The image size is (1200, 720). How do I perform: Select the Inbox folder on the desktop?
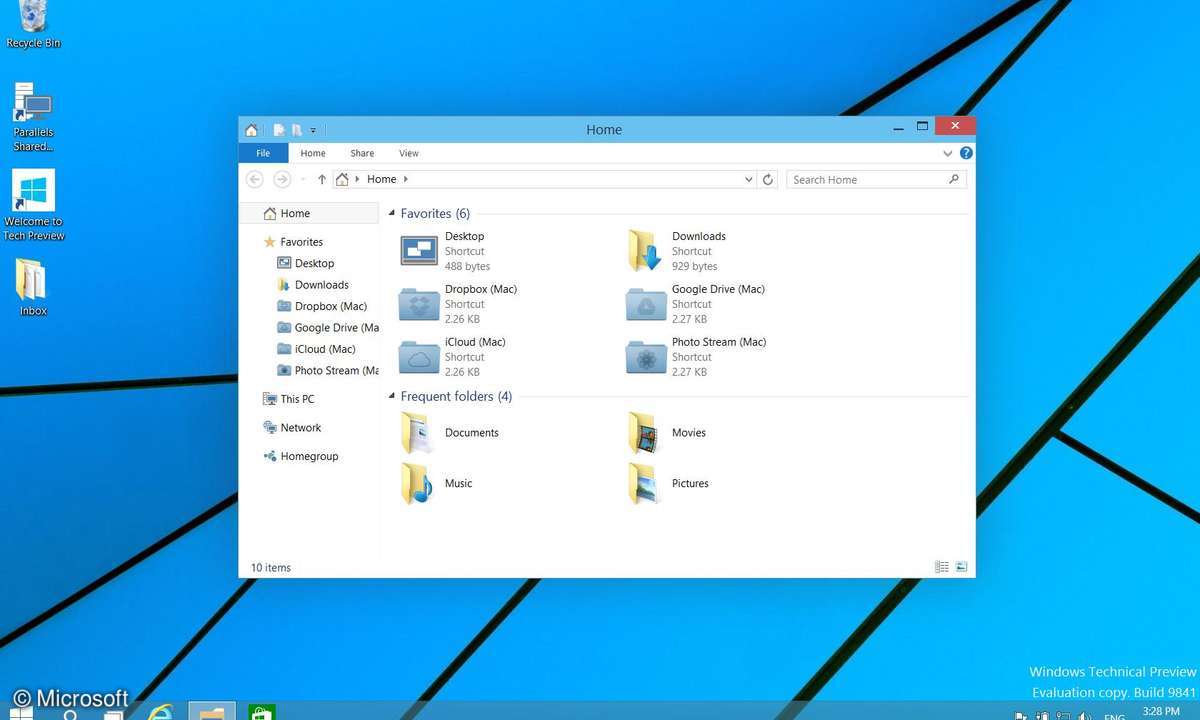[x=33, y=288]
